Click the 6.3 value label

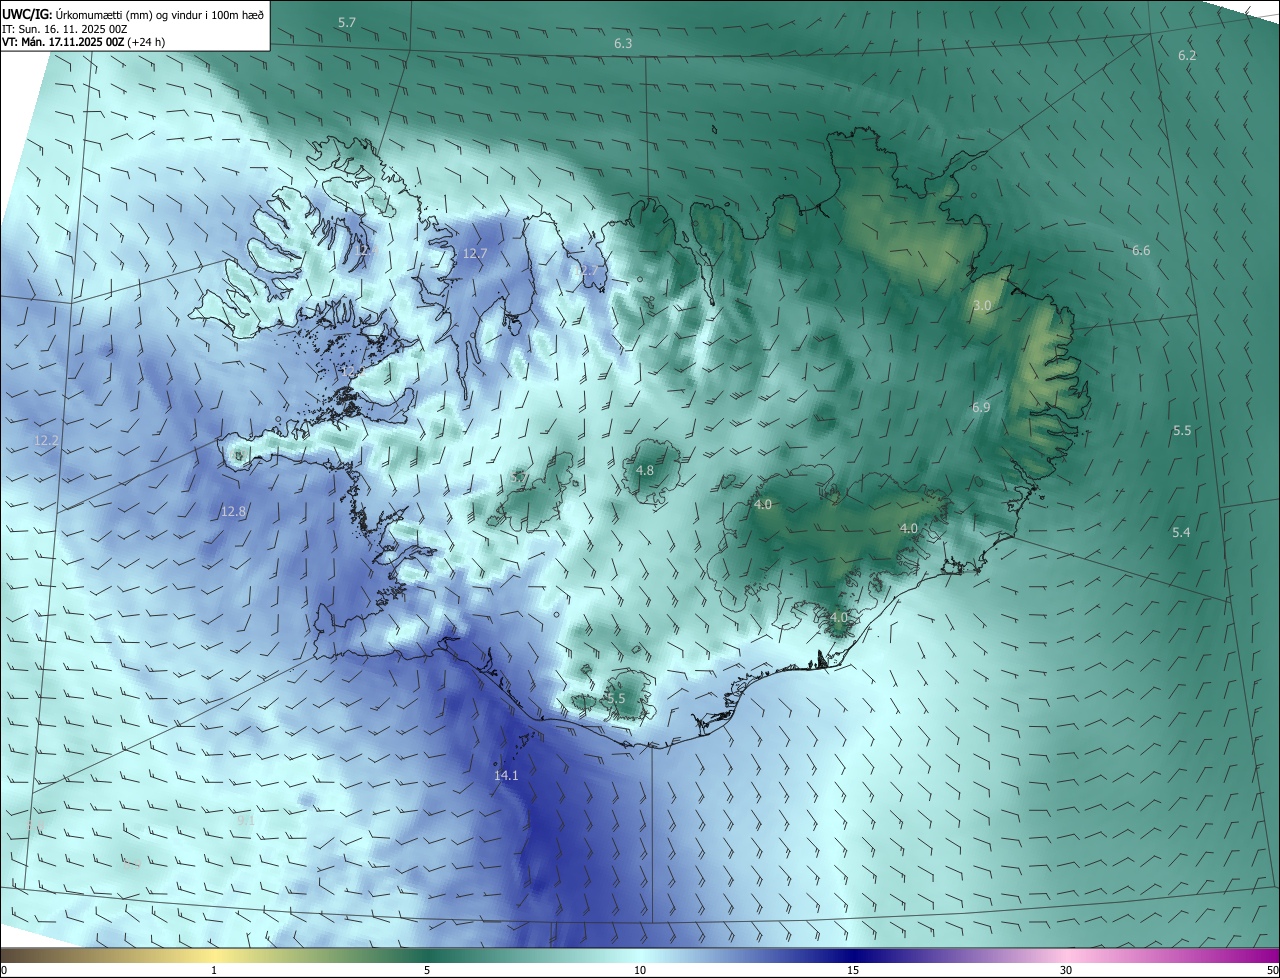(x=623, y=44)
